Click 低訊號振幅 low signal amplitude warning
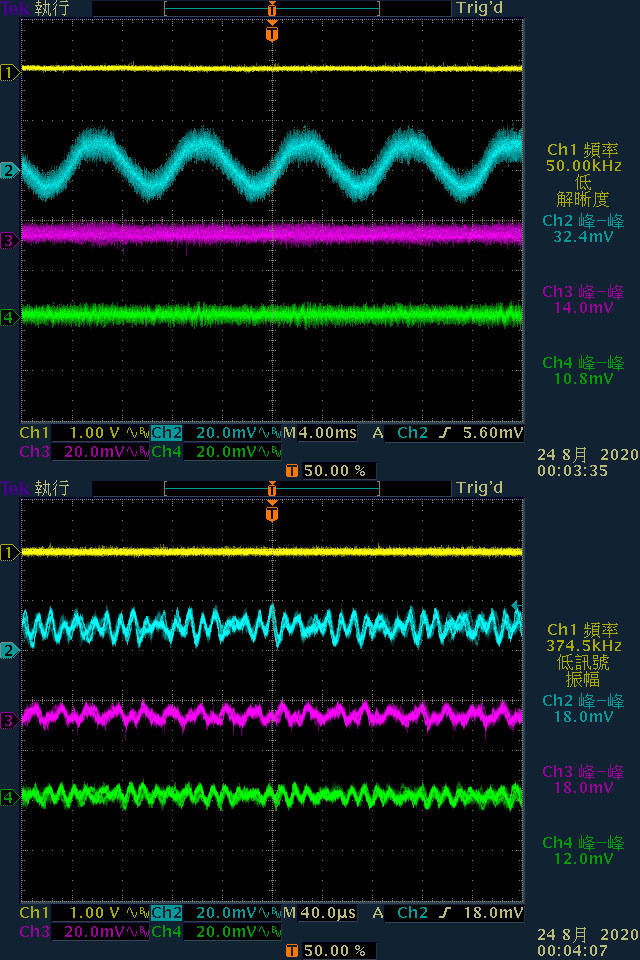Viewport: 640px width, 960px height. pos(583,670)
